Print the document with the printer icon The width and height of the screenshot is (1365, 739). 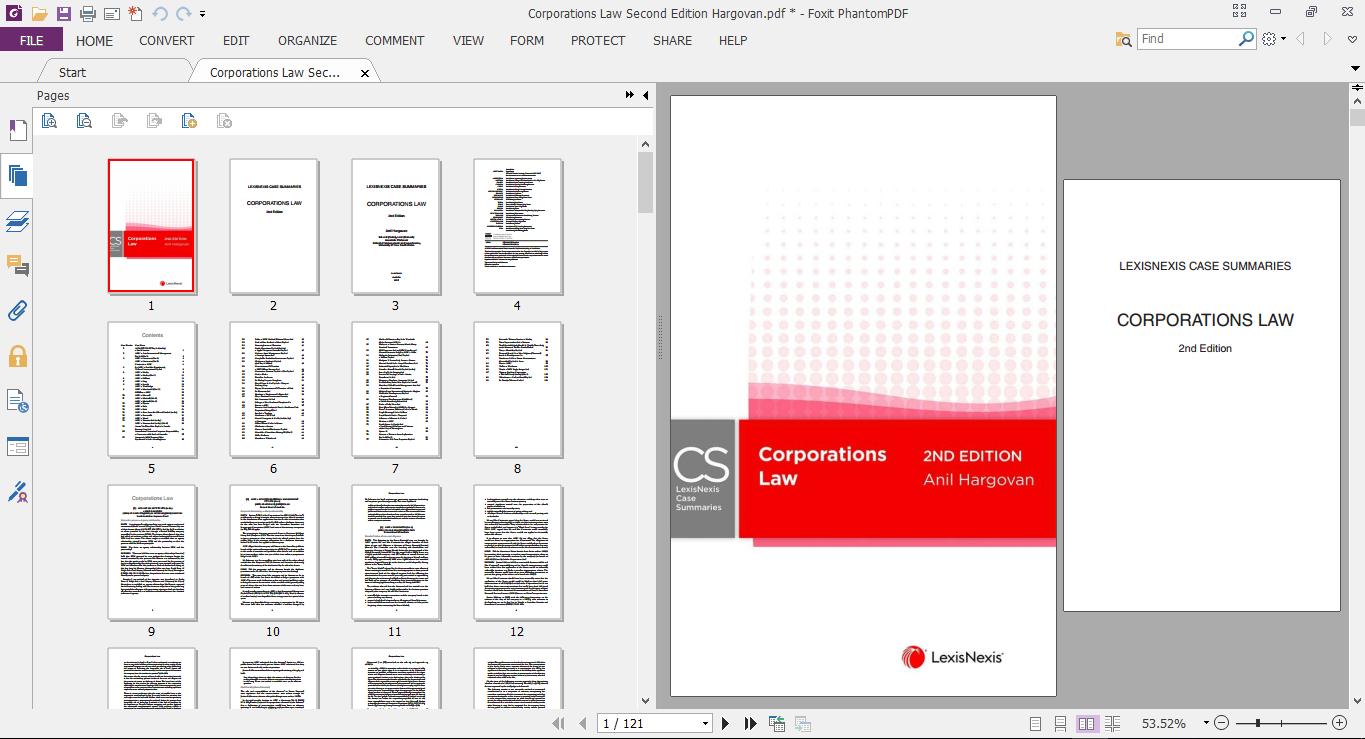[87, 14]
